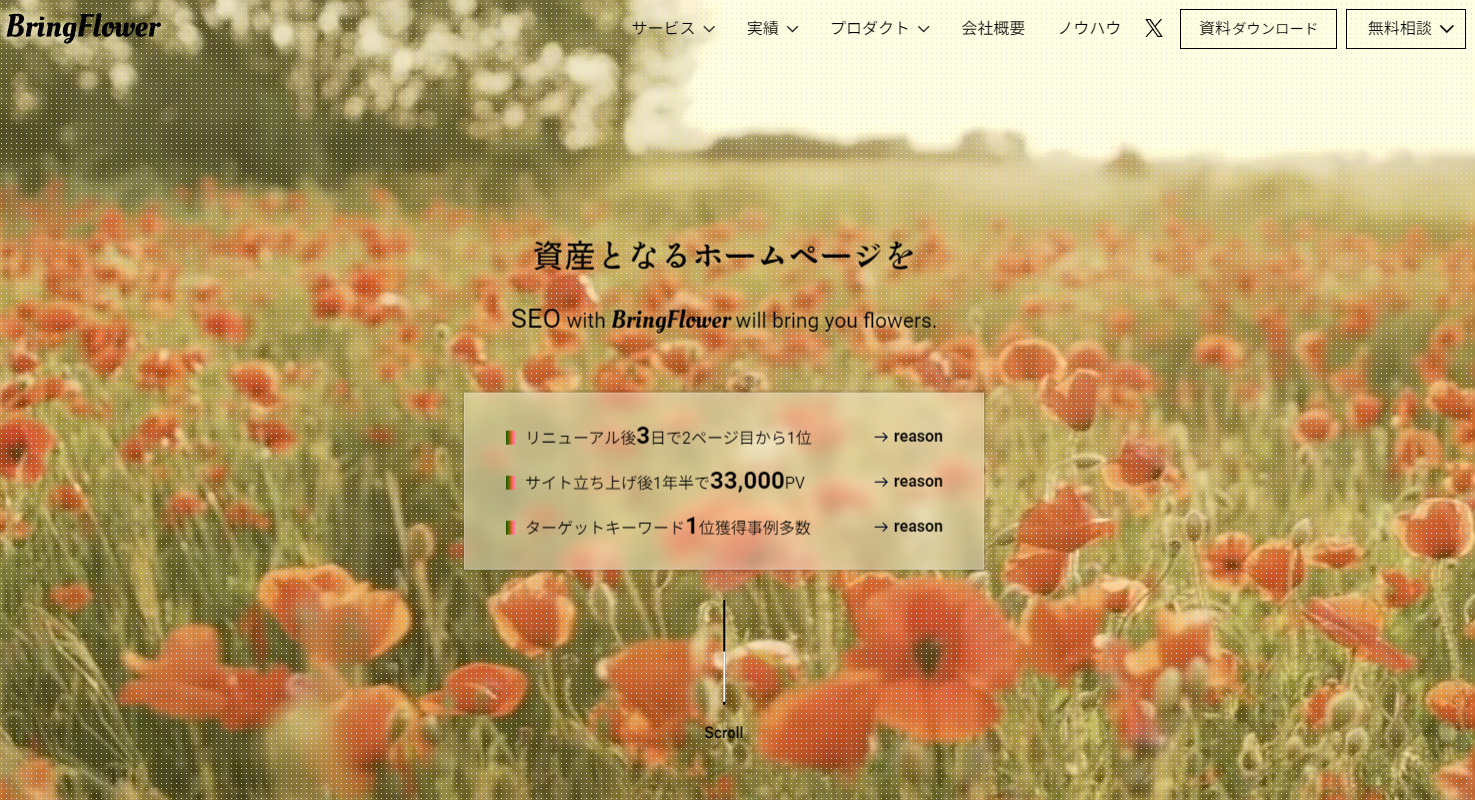The height and width of the screenshot is (800, 1475).
Task: Click the BringFlower logo
Action: point(83,27)
